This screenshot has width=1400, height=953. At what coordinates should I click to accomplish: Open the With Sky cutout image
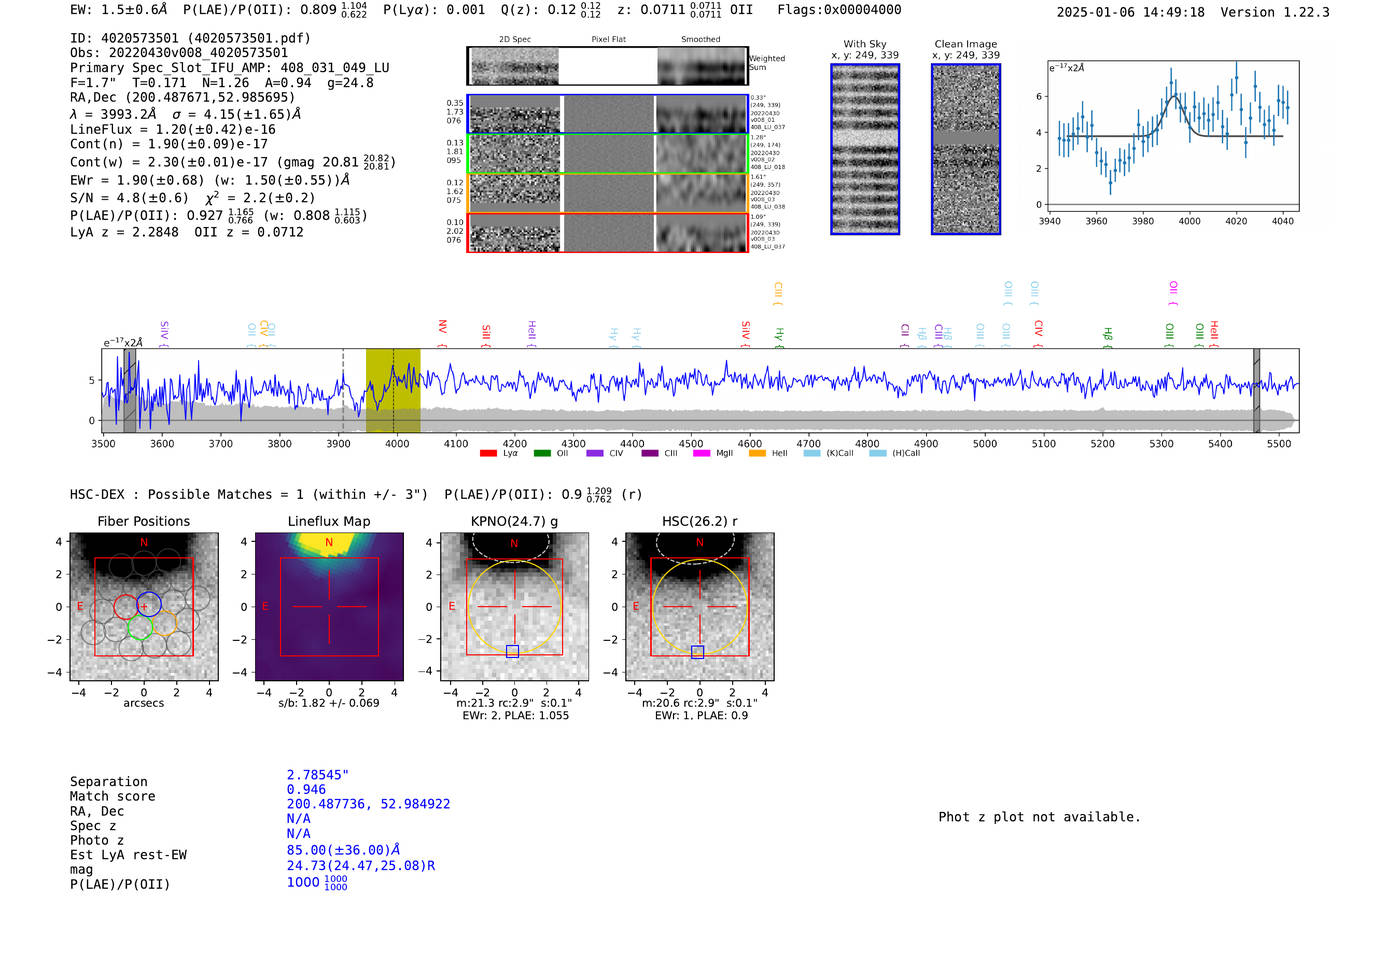865,150
